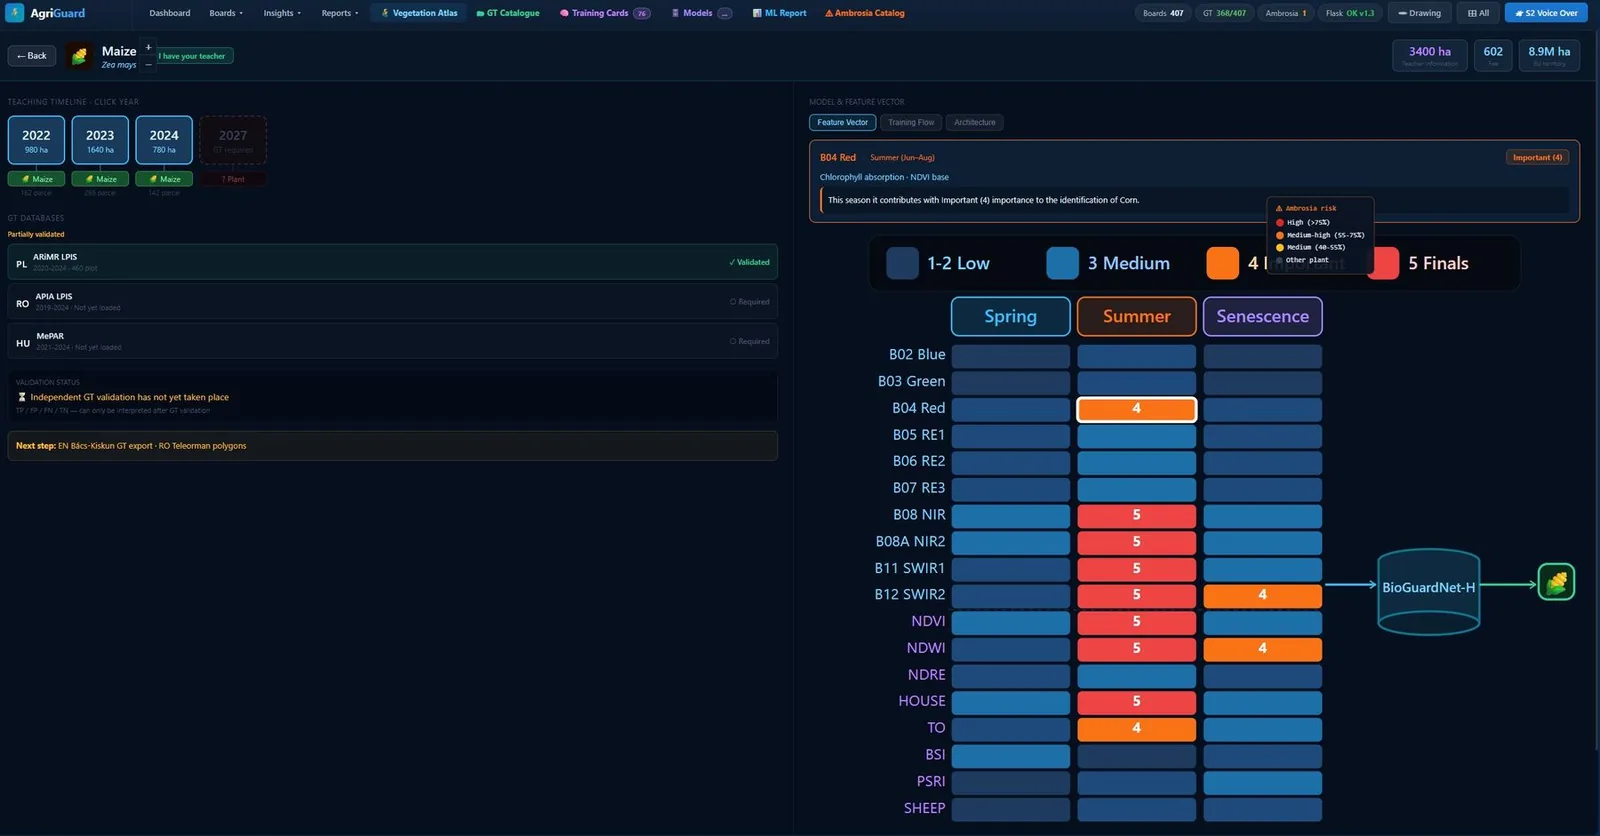Viewport: 1600px width, 836px height.
Task: Expand the Reports dropdown menu
Action: (x=340, y=13)
